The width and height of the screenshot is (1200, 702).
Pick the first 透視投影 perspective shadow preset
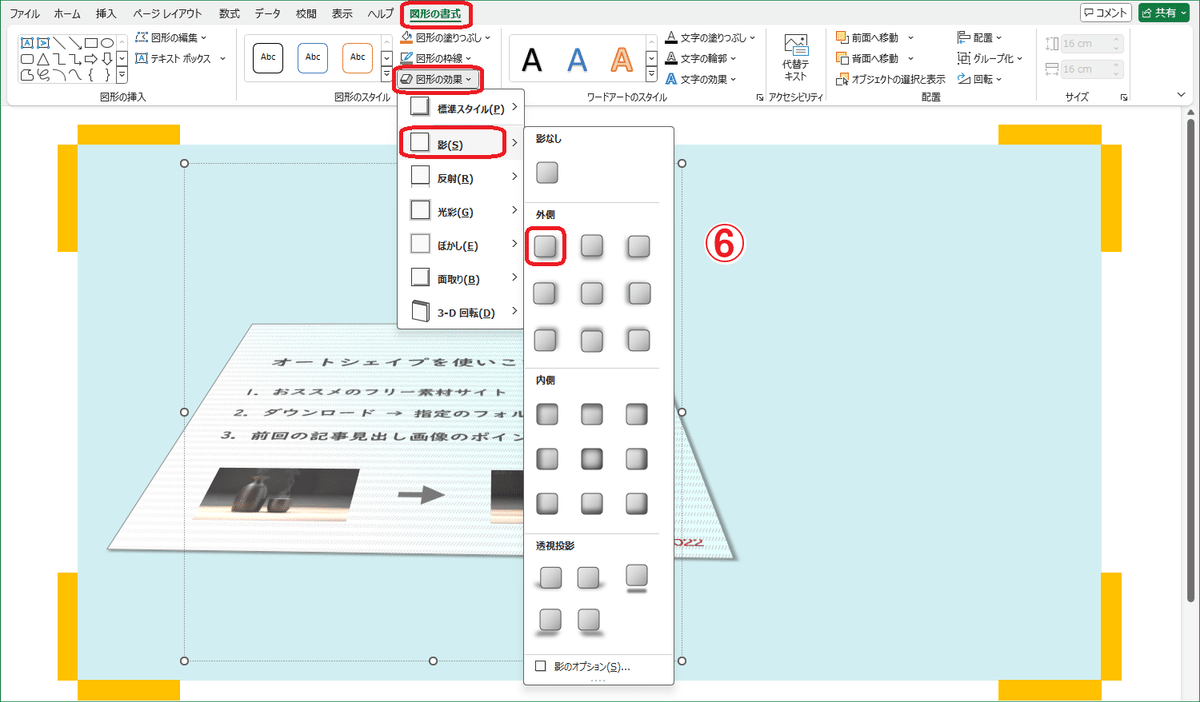click(550, 577)
